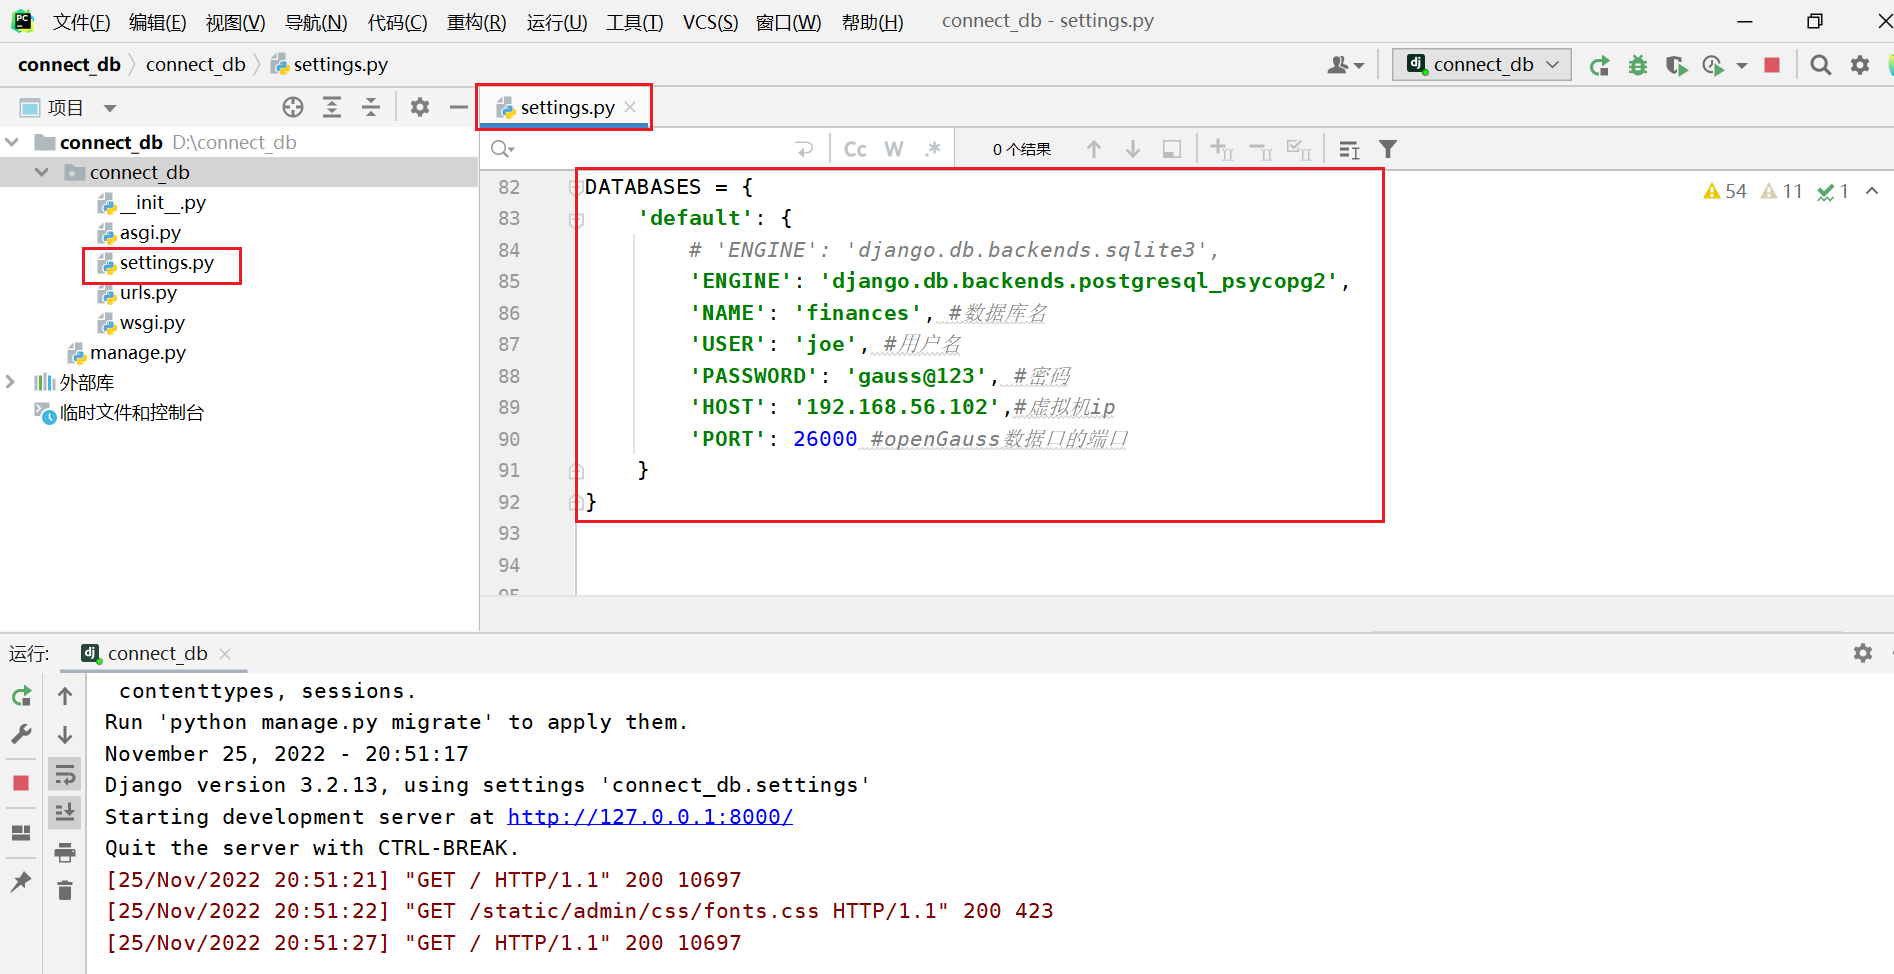1894x974 pixels.
Task: Fold the DATABASES block at line 82
Action: [x=576, y=187]
